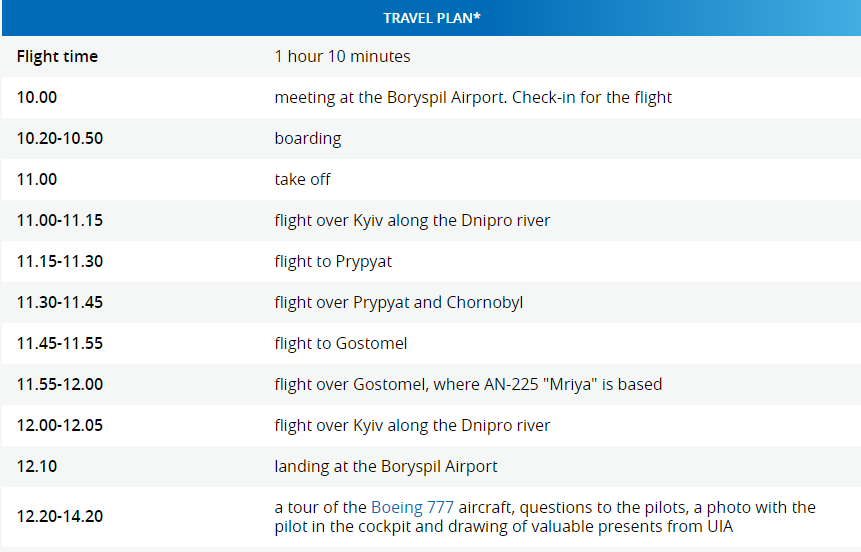Click the 'flight to Gostomel' entry

tap(341, 344)
